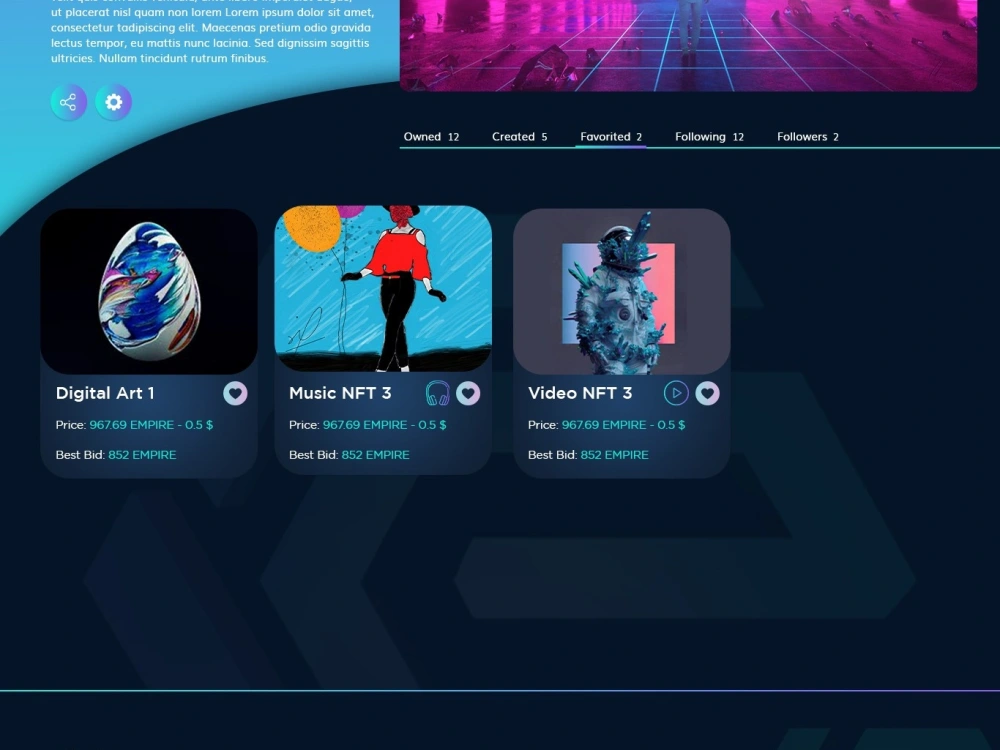This screenshot has width=1000, height=750.
Task: Unfavorite Video NFT 3 via its heart icon
Action: pyautogui.click(x=707, y=393)
